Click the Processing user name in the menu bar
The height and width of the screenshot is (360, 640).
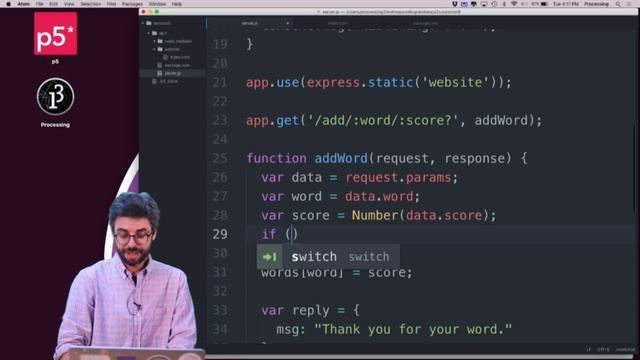[x=596, y=4]
